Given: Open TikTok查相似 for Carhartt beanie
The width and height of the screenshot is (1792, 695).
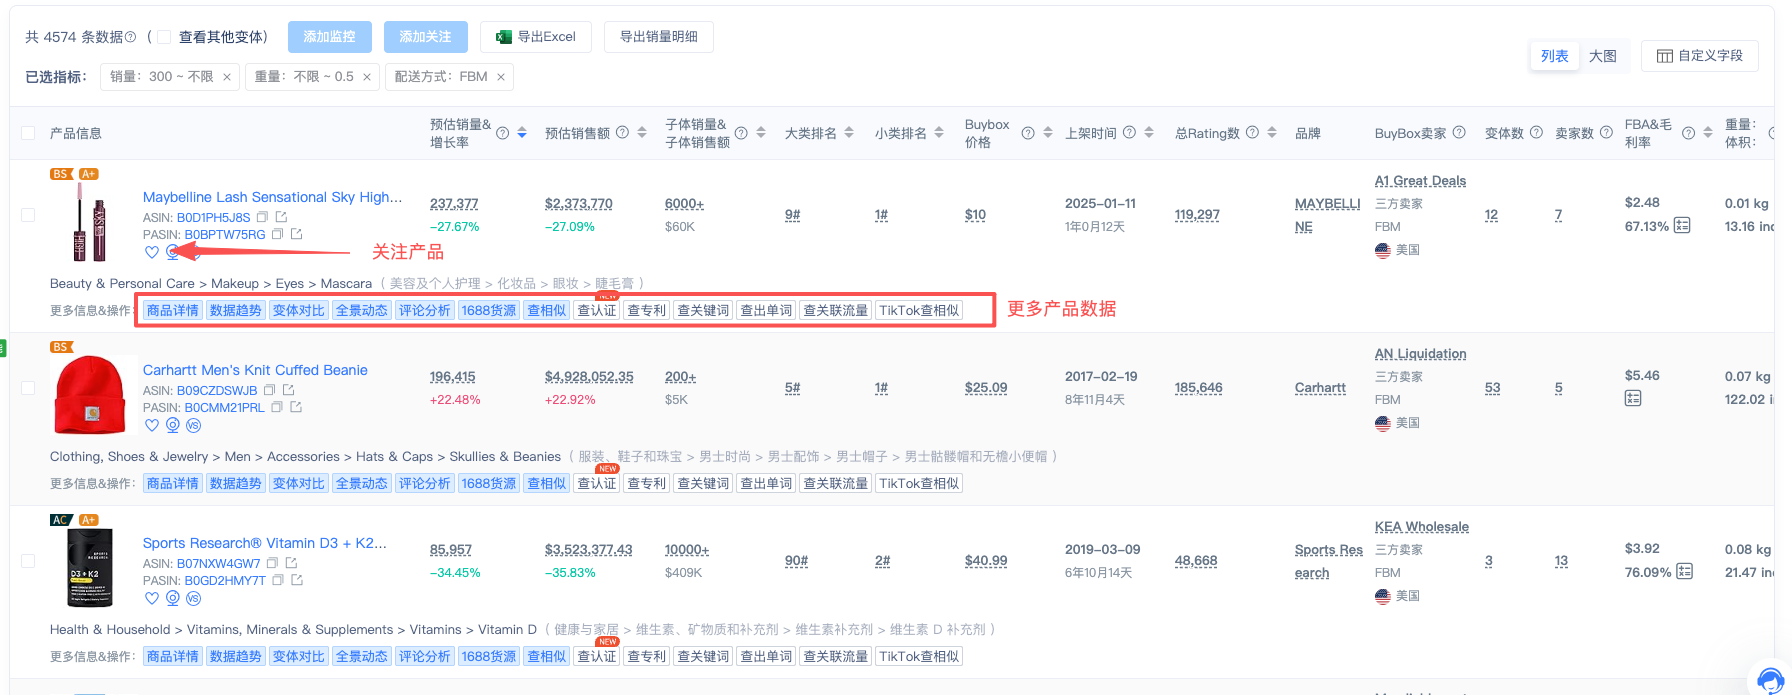Looking at the screenshot, I should [x=919, y=483].
